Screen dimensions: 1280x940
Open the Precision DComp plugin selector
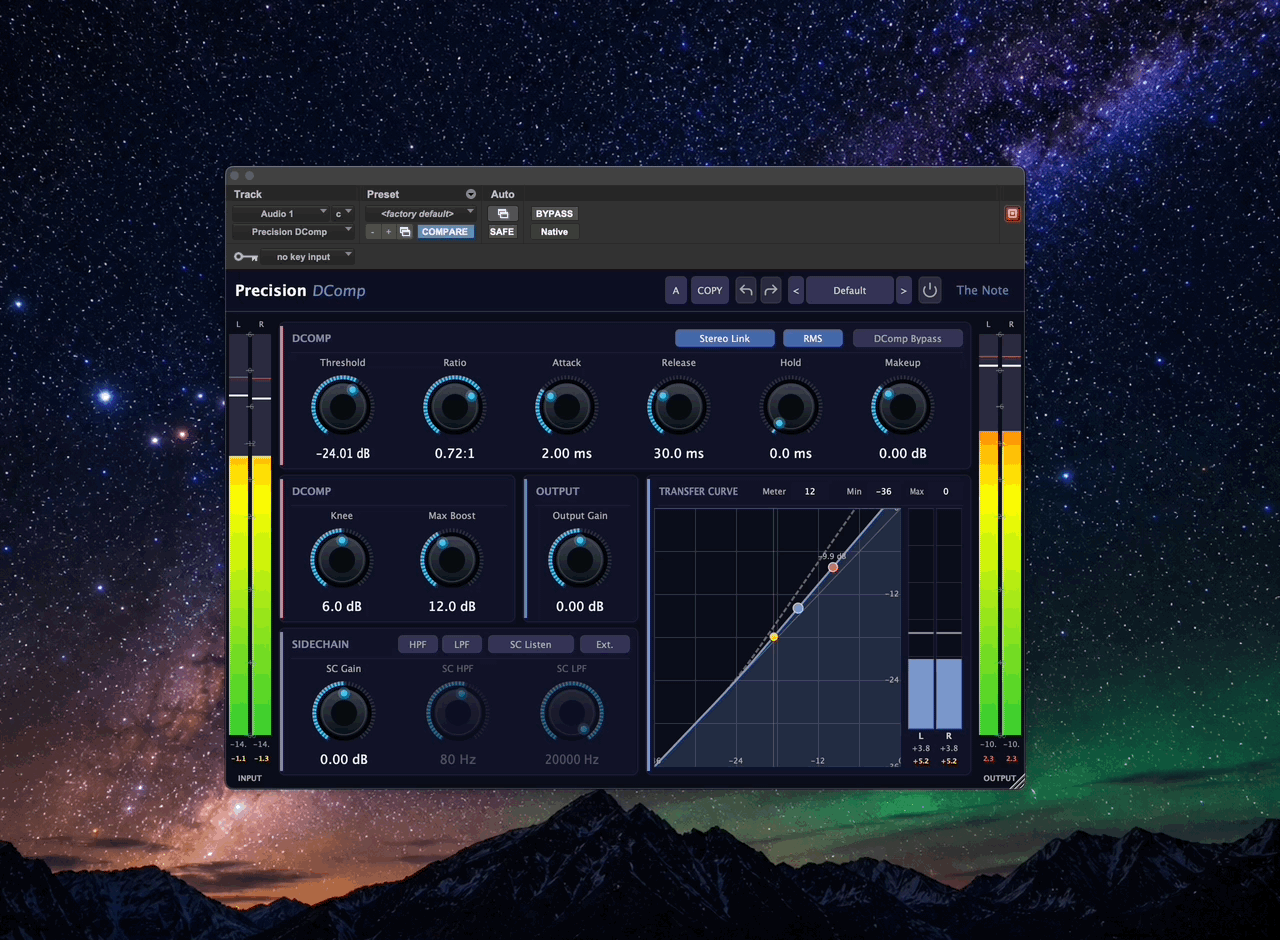pos(293,232)
